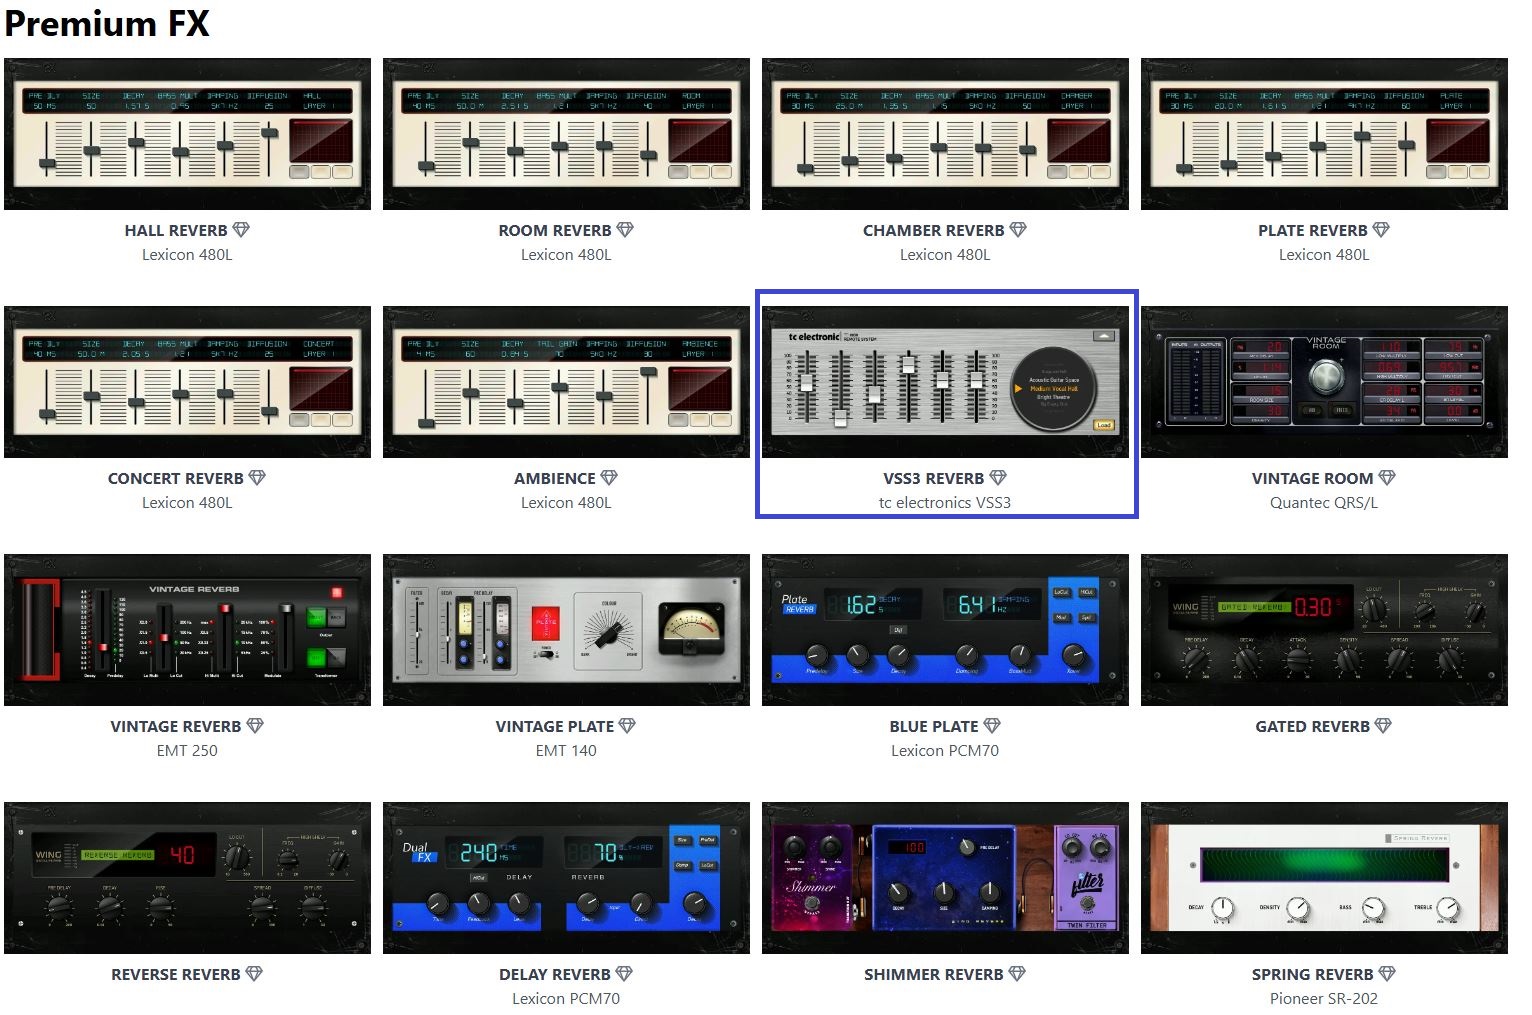Click the REVERSE REVERB title

176,975
